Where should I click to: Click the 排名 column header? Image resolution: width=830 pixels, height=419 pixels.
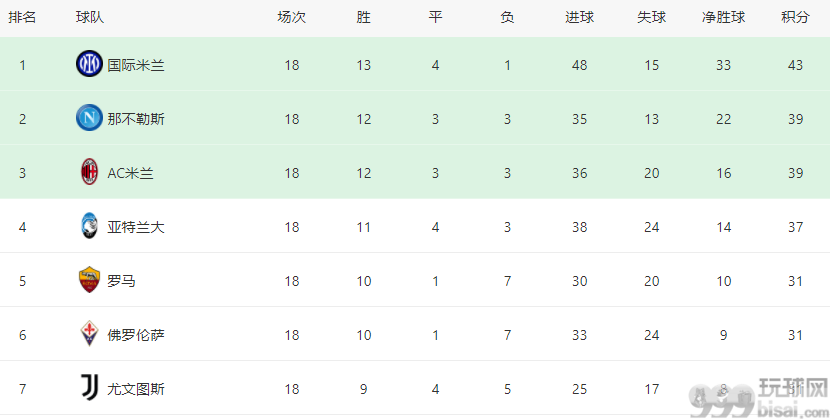pyautogui.click(x=22, y=17)
